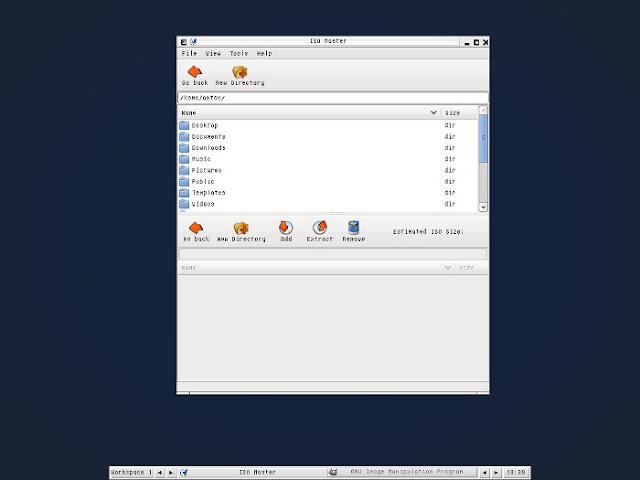The width and height of the screenshot is (640, 480).
Task: Select the Templates row name text
Action: [x=209, y=193]
